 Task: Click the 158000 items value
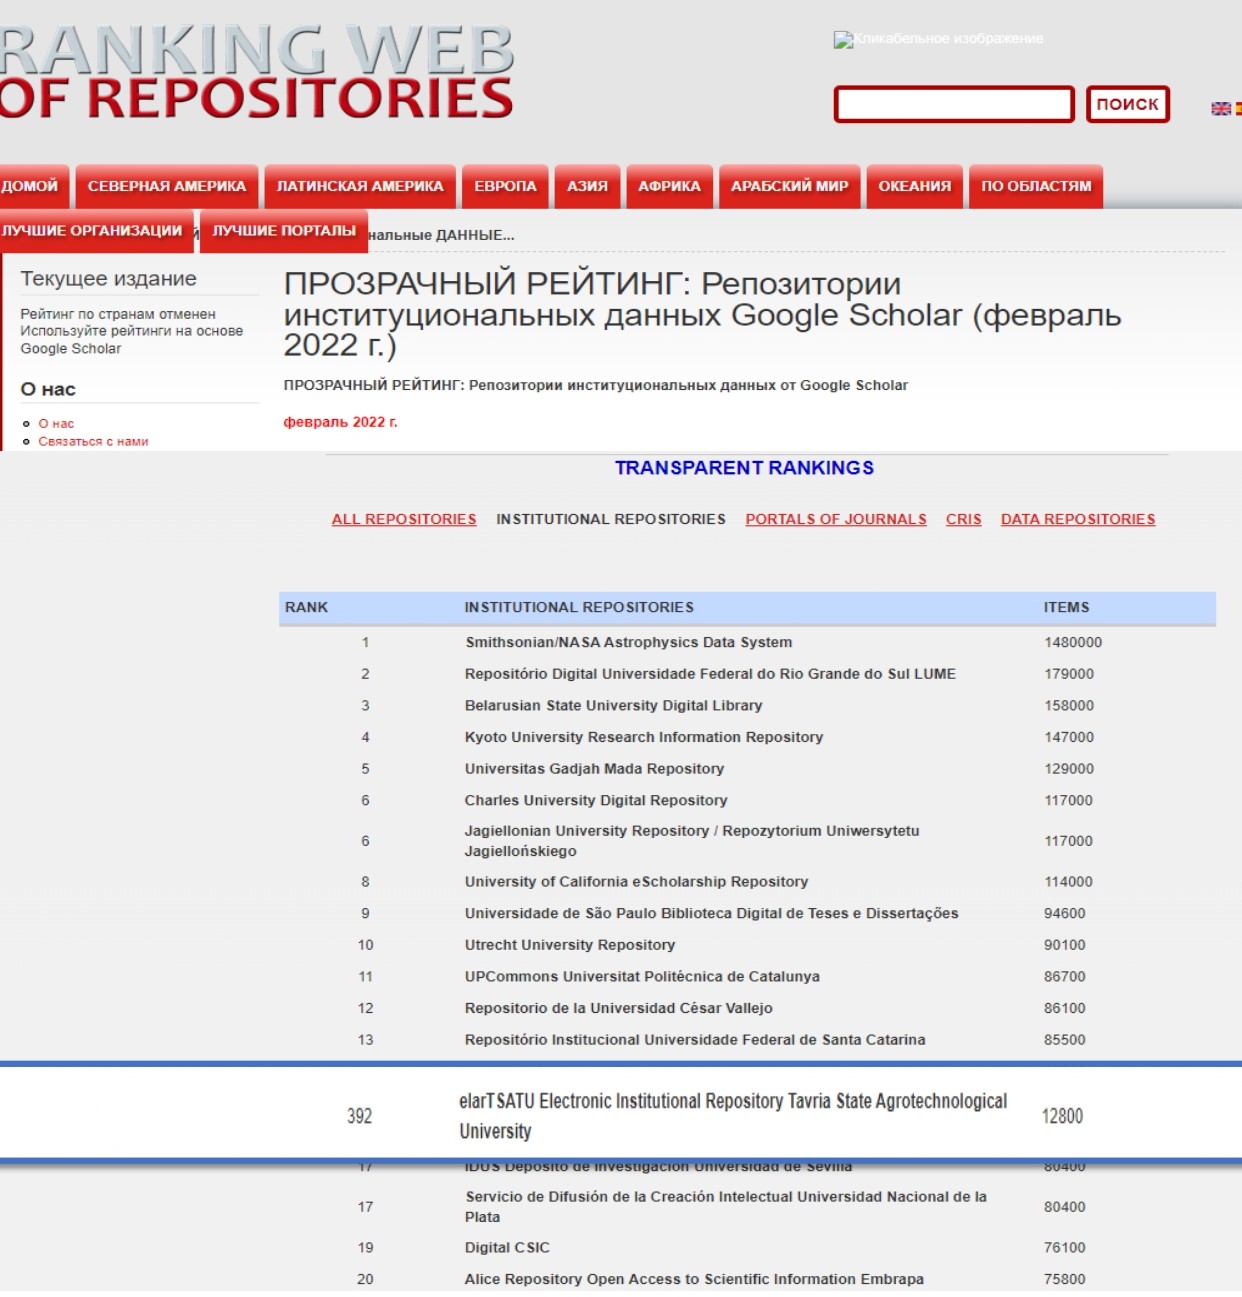click(1069, 705)
